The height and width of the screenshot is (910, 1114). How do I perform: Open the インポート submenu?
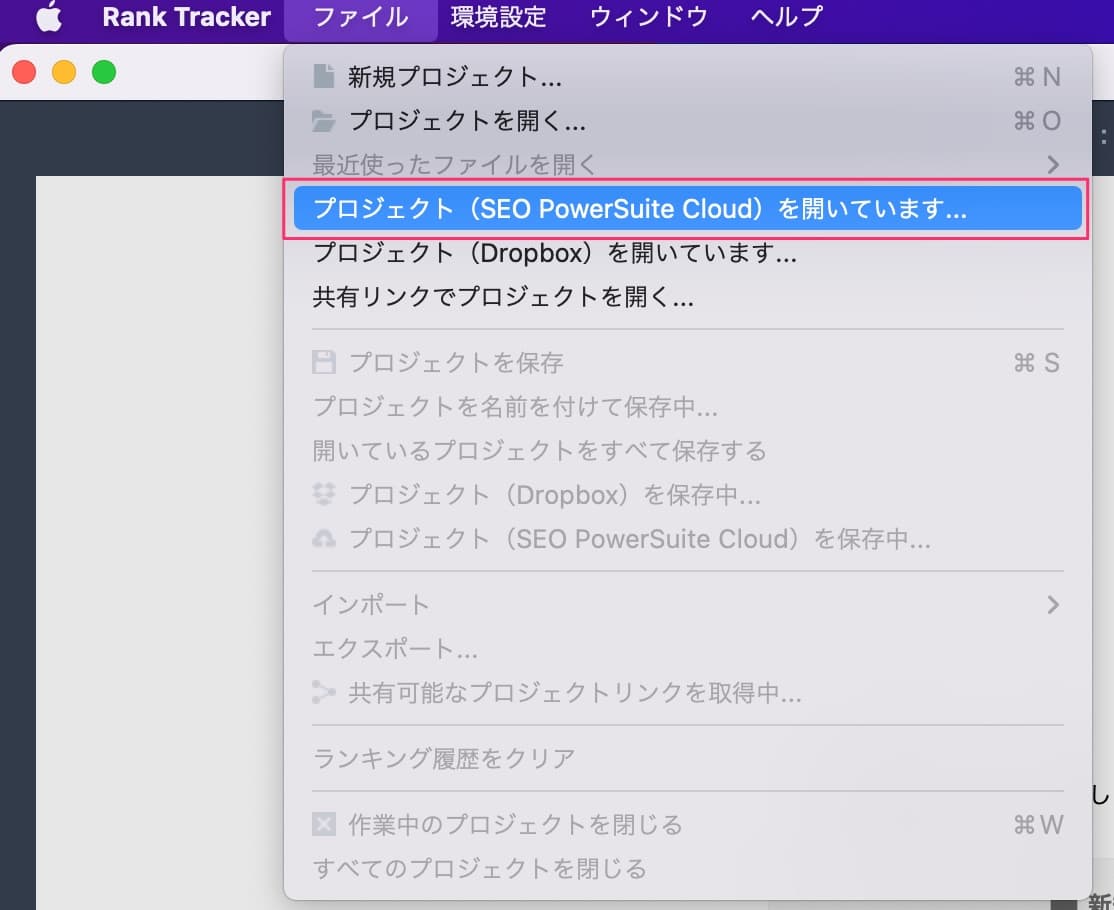click(687, 605)
